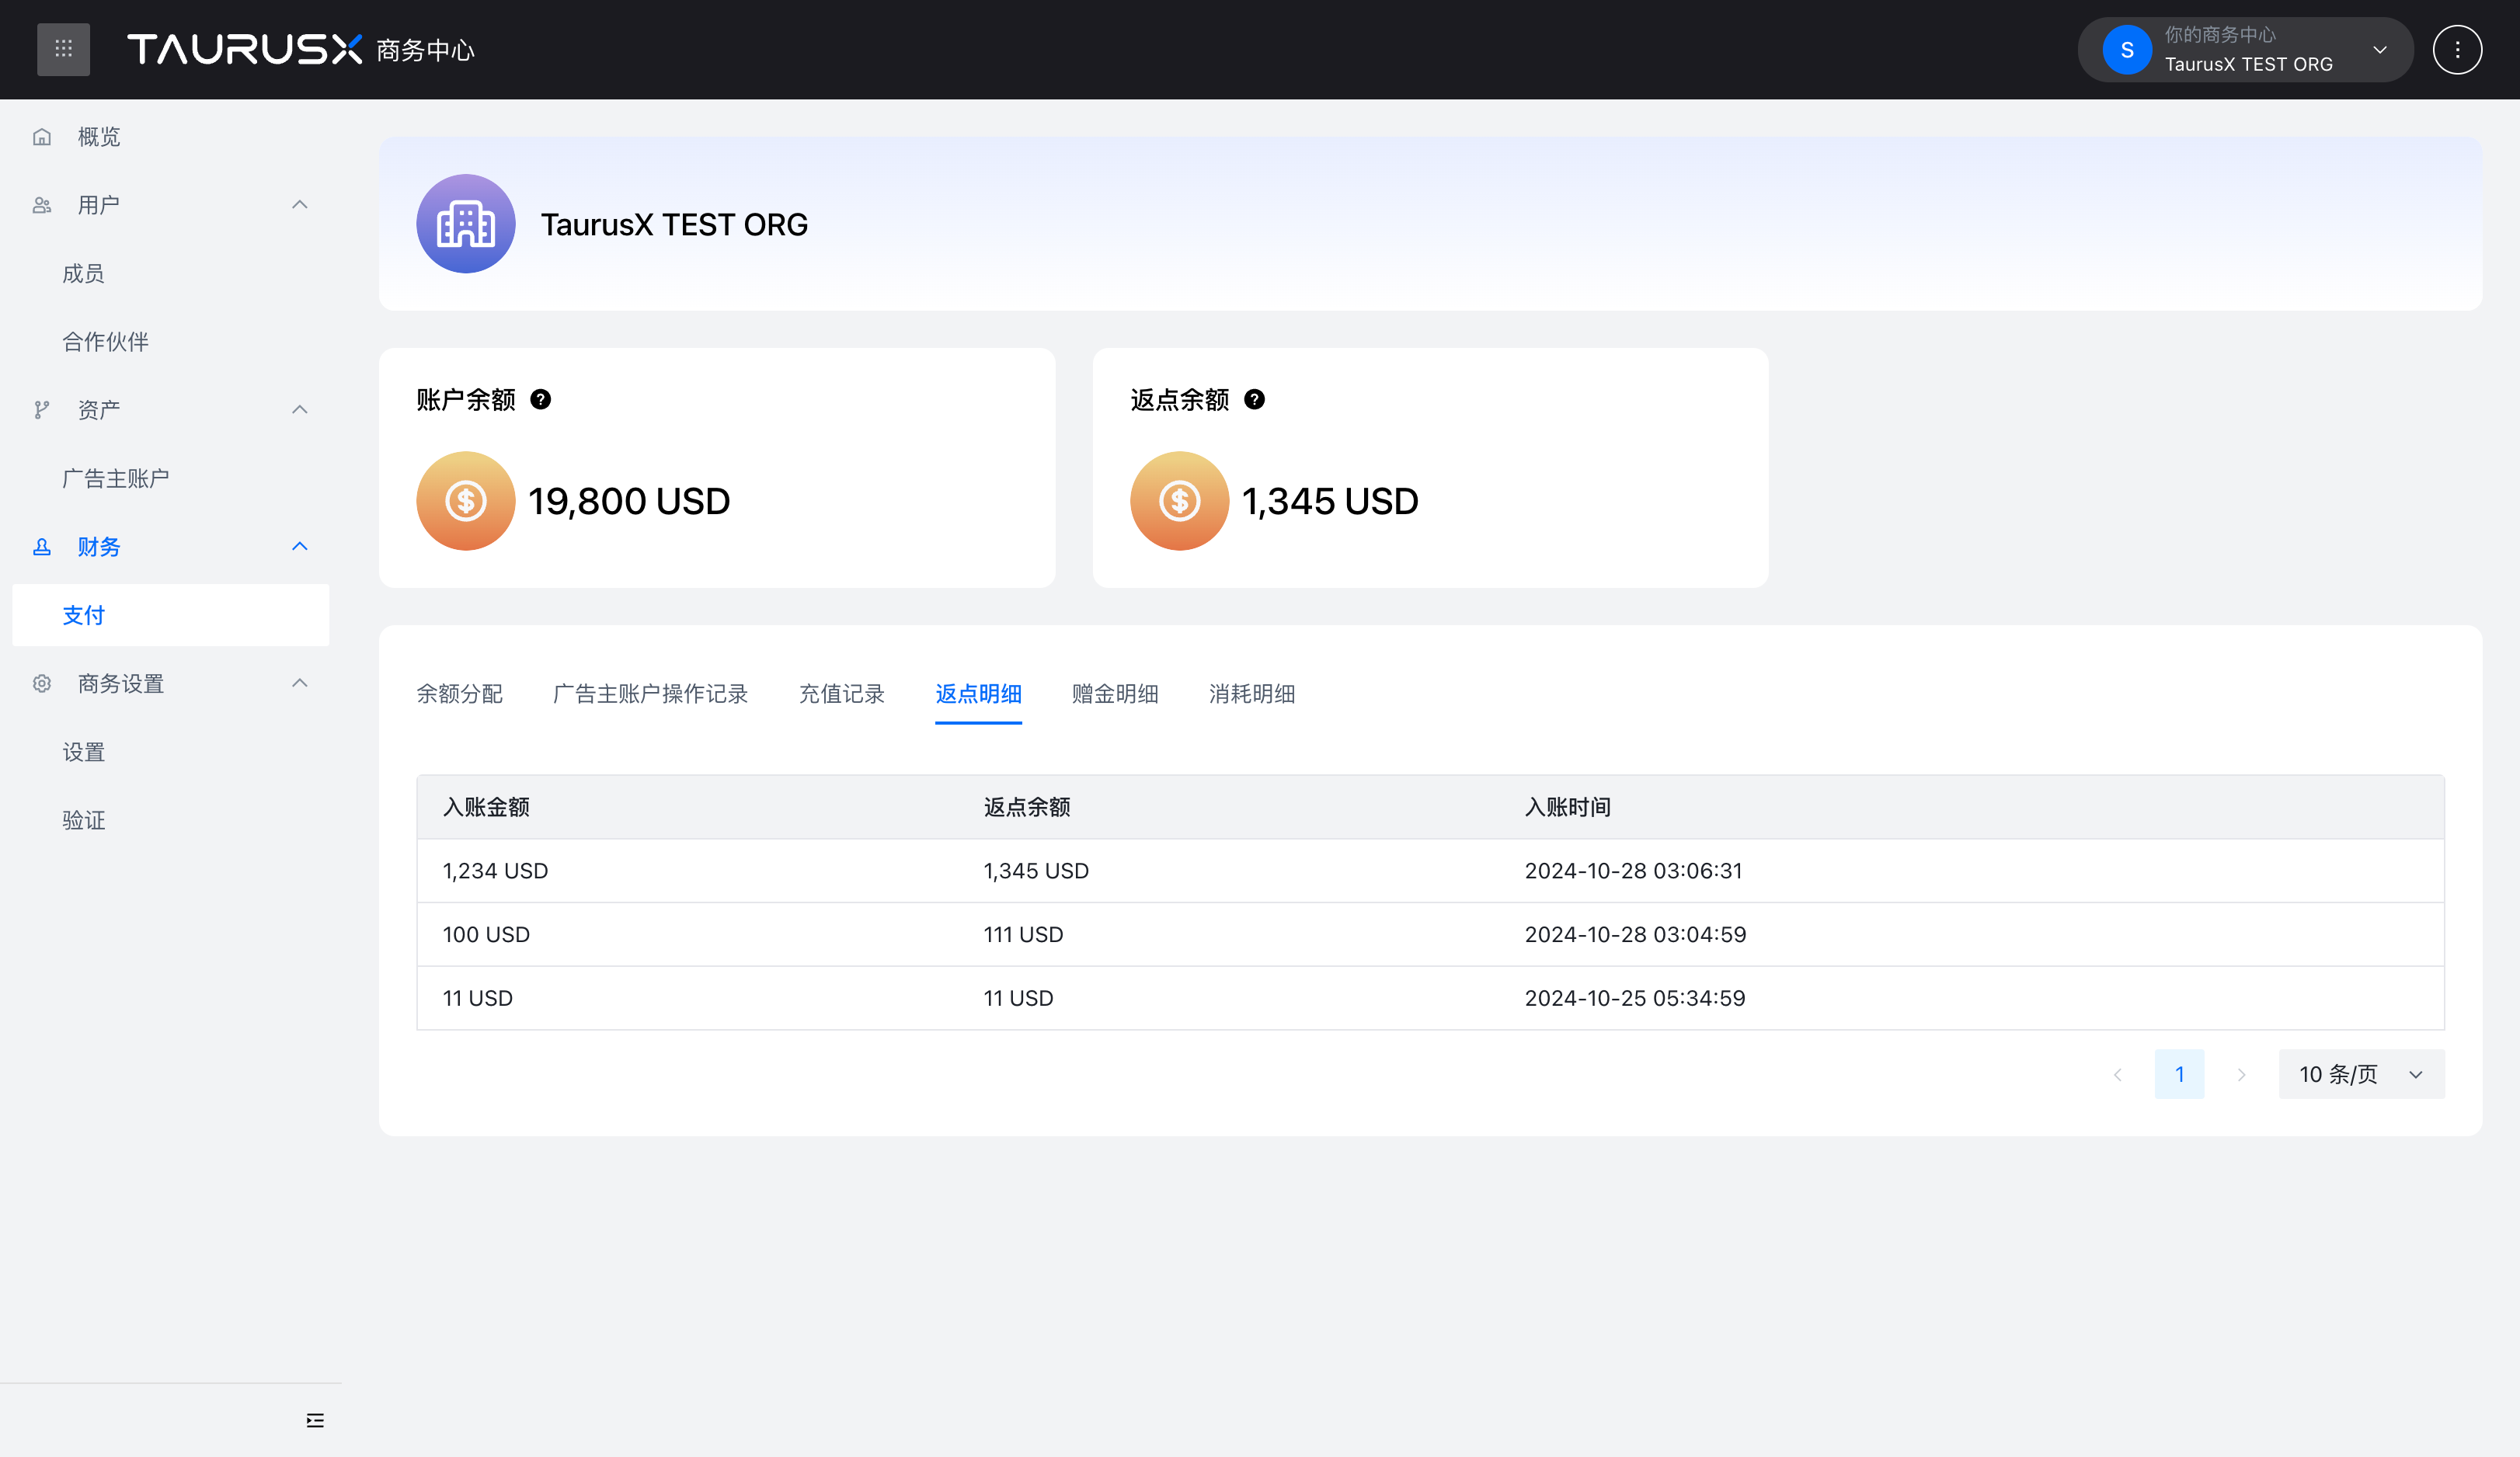Switch to the 消耗明细 tab
This screenshot has height=1457, width=2520.
tap(1252, 694)
